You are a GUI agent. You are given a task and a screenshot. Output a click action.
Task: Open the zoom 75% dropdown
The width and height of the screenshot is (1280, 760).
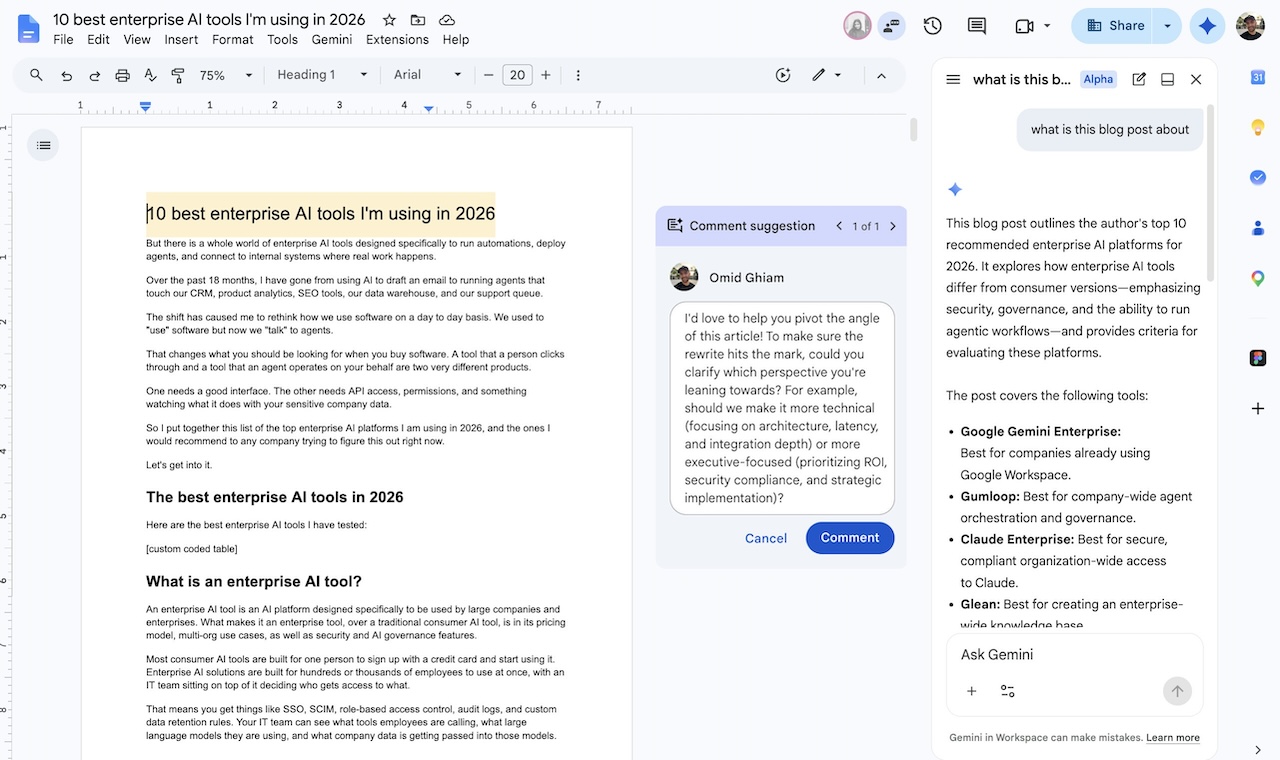[x=226, y=75]
